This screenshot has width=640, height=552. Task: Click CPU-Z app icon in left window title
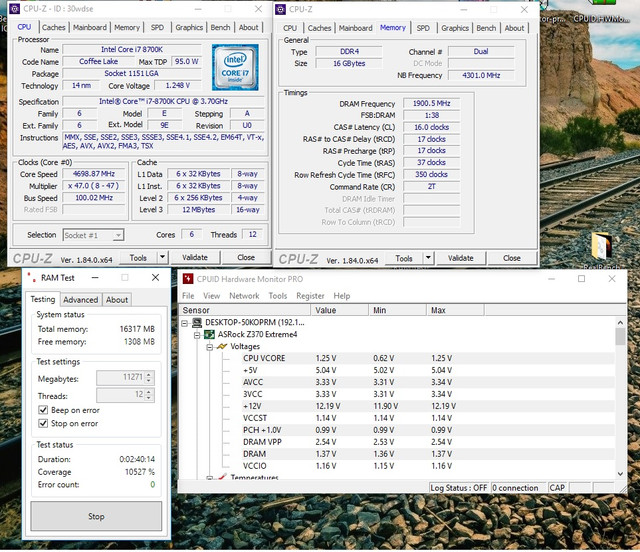[x=15, y=9]
